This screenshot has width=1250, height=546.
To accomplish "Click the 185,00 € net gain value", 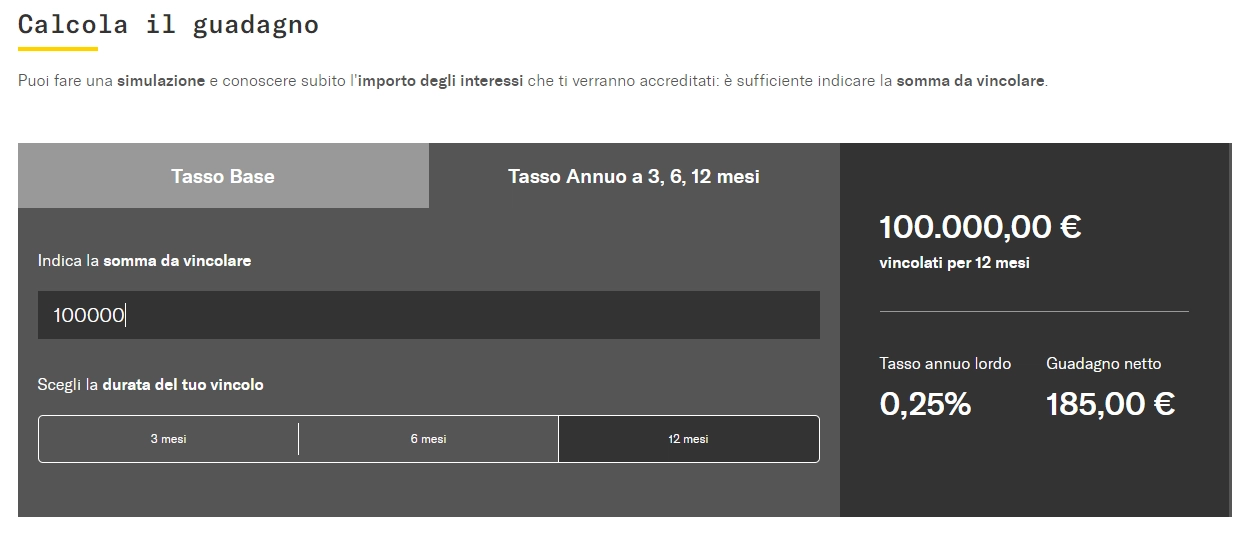I will click(x=1110, y=404).
